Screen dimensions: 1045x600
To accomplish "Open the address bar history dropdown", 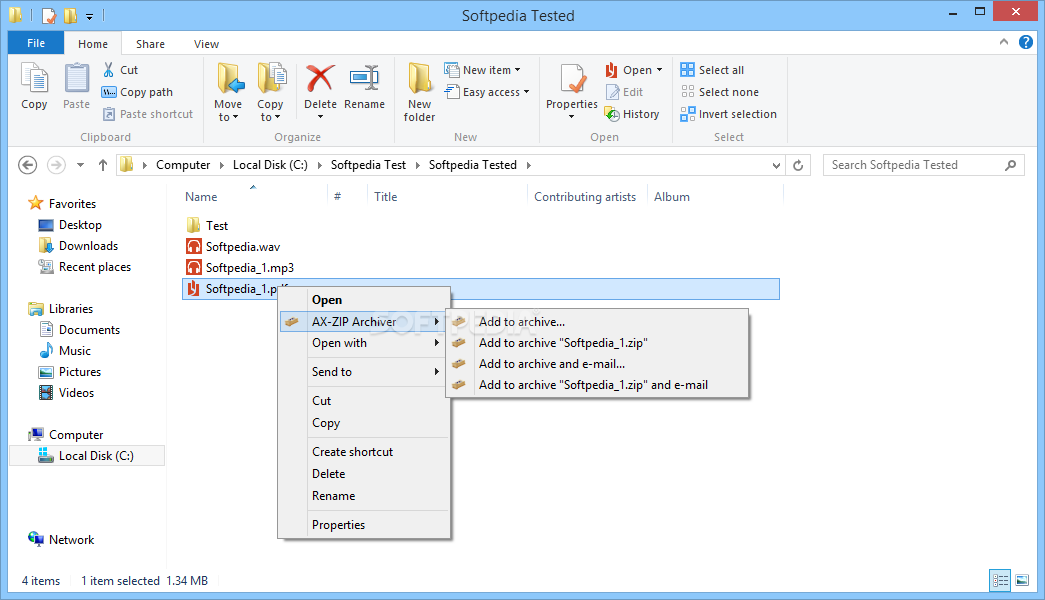I will pos(776,165).
